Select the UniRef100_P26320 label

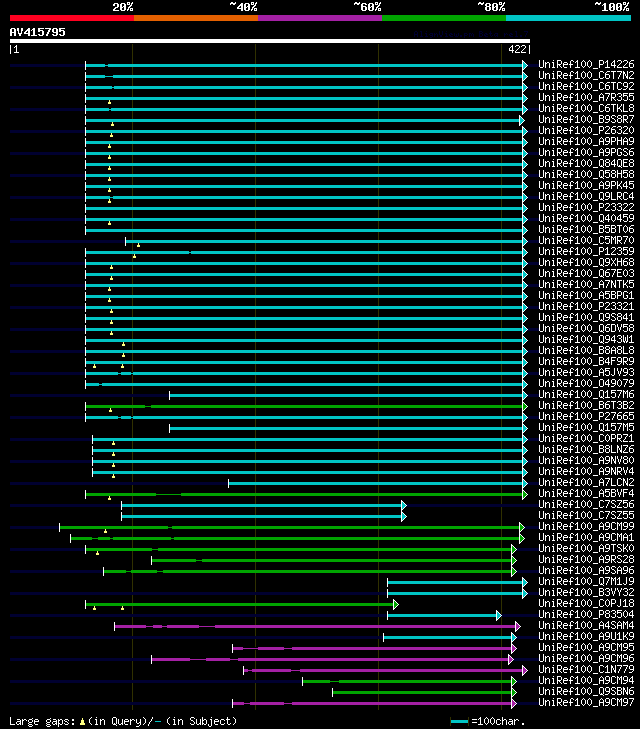pyautogui.click(x=586, y=130)
